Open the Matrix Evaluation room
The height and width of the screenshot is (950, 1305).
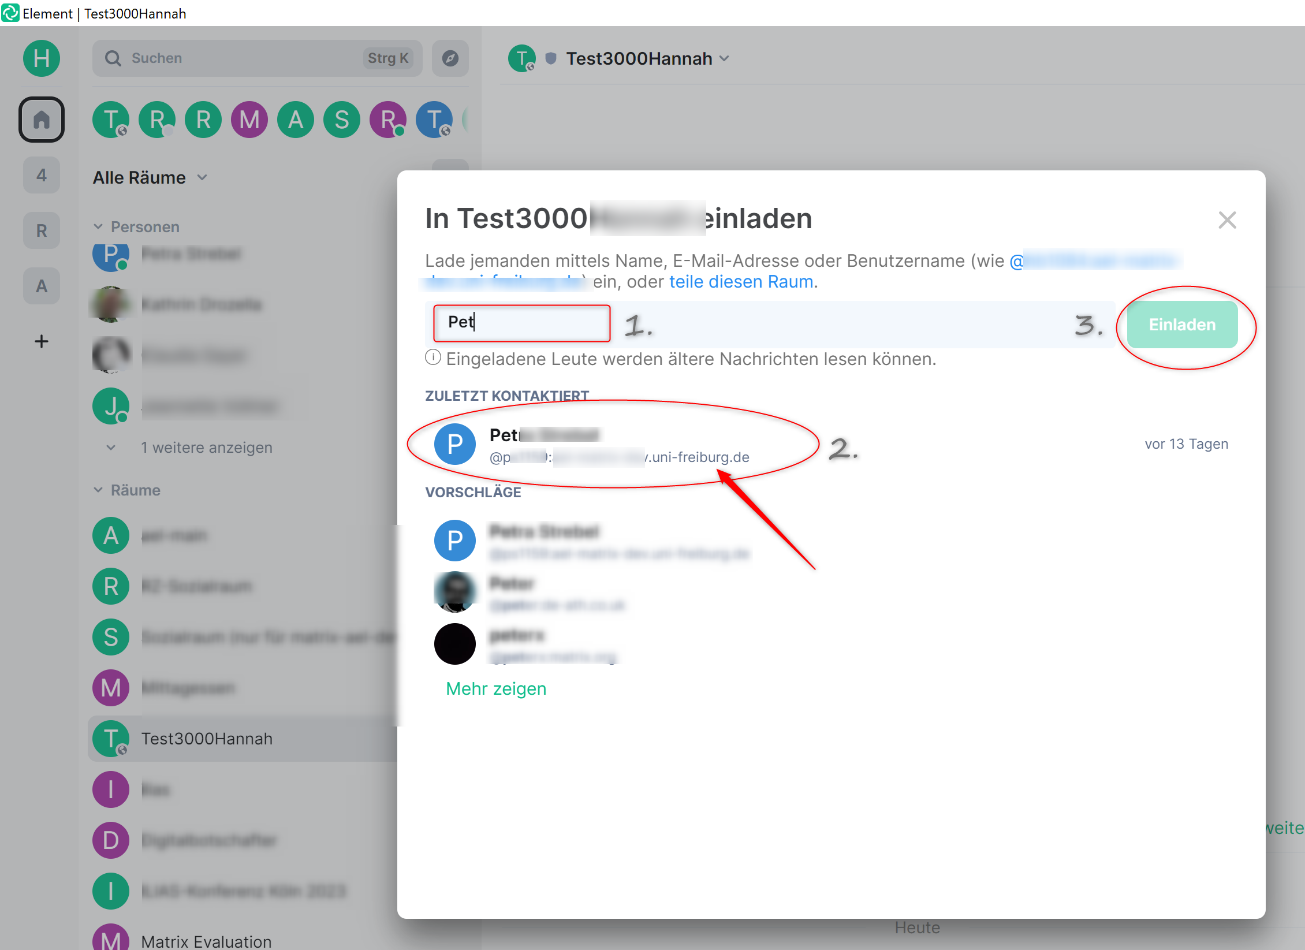pos(206,941)
